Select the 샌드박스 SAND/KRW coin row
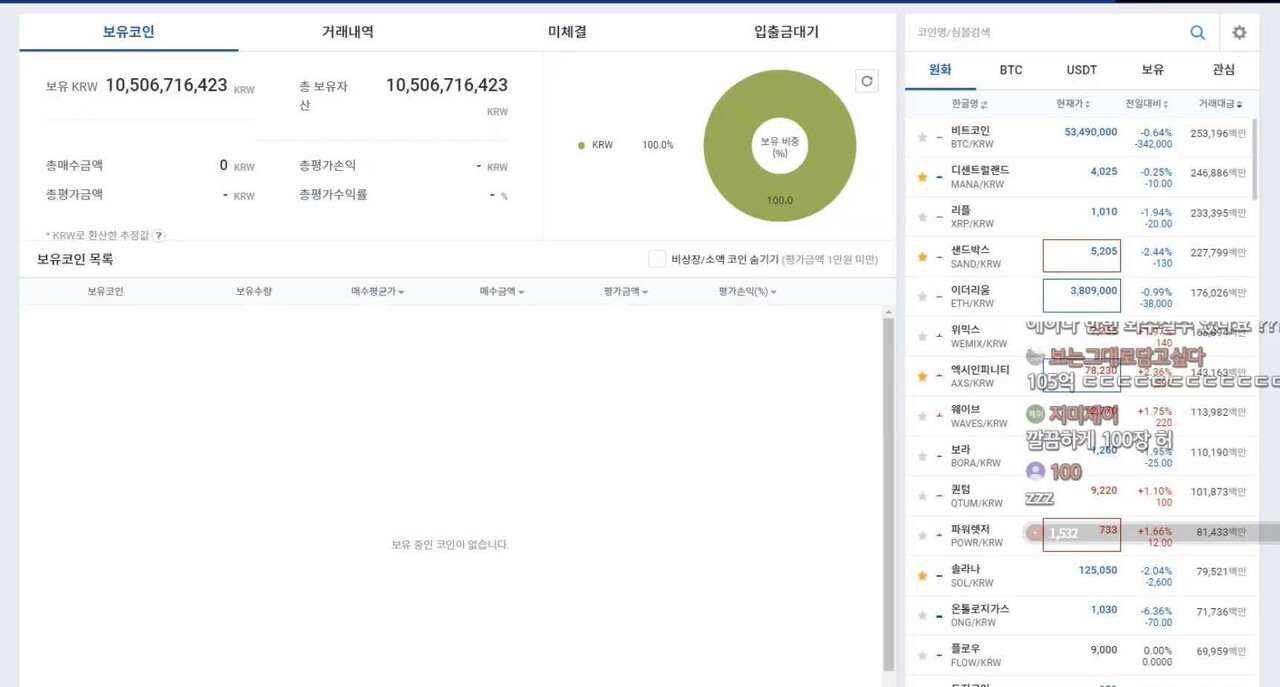 pos(985,254)
